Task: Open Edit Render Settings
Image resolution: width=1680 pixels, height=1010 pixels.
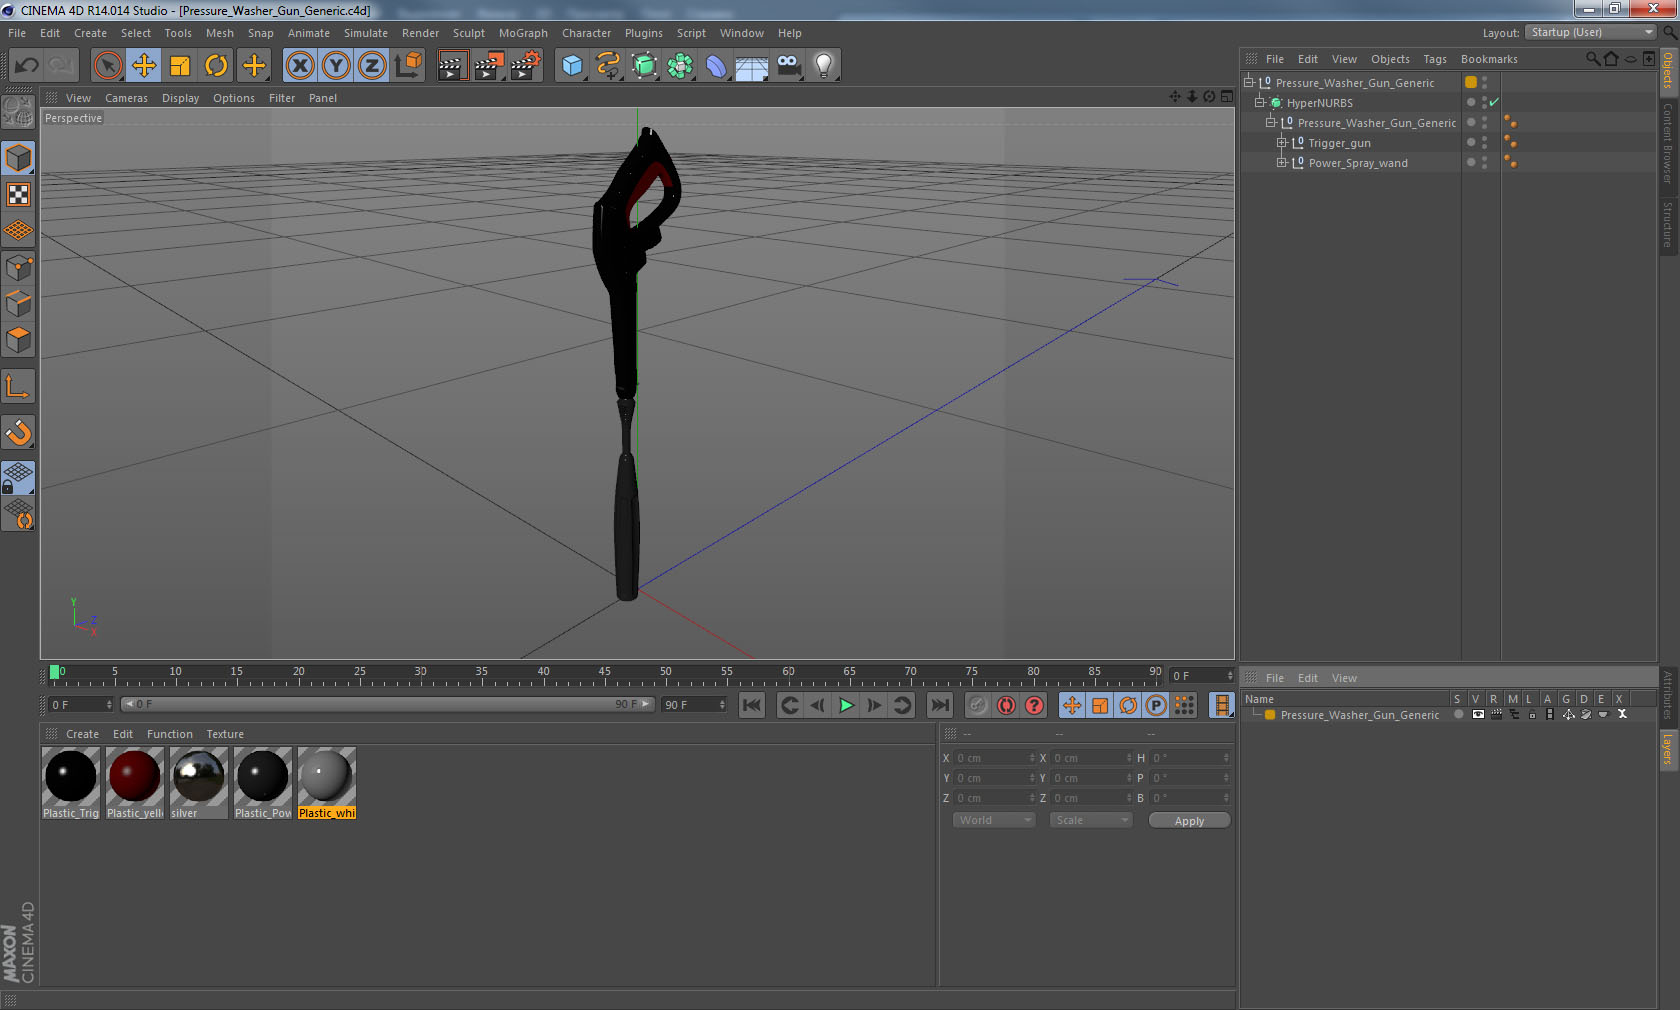Action: [526, 66]
